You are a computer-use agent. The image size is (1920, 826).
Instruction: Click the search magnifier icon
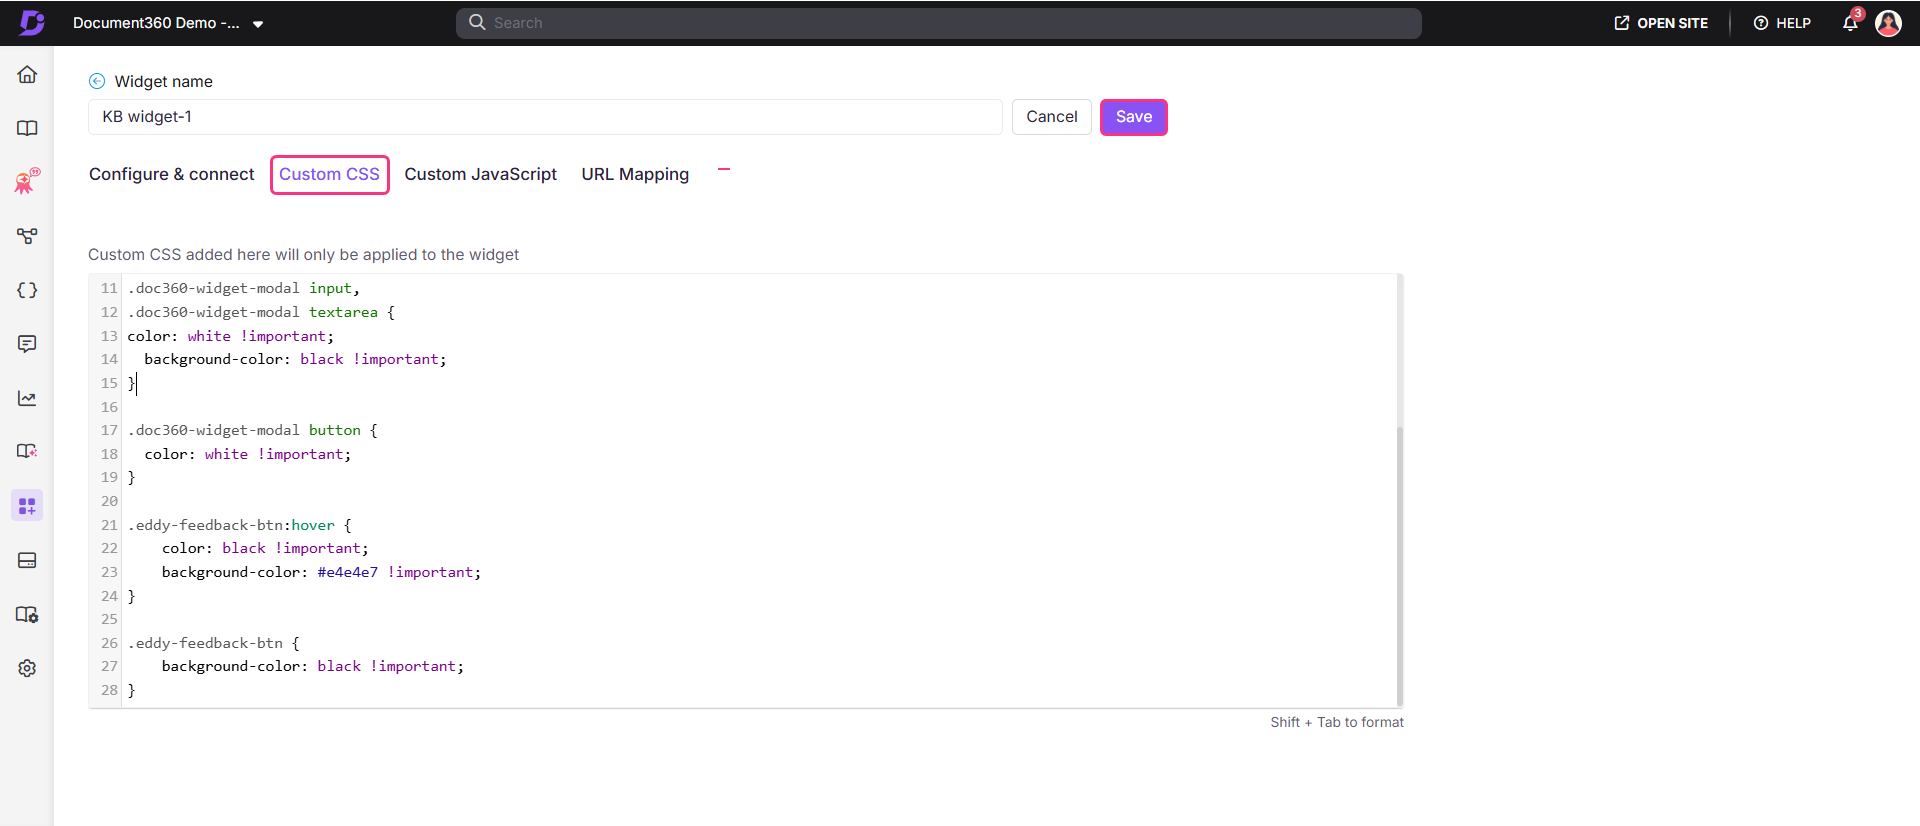click(x=477, y=22)
